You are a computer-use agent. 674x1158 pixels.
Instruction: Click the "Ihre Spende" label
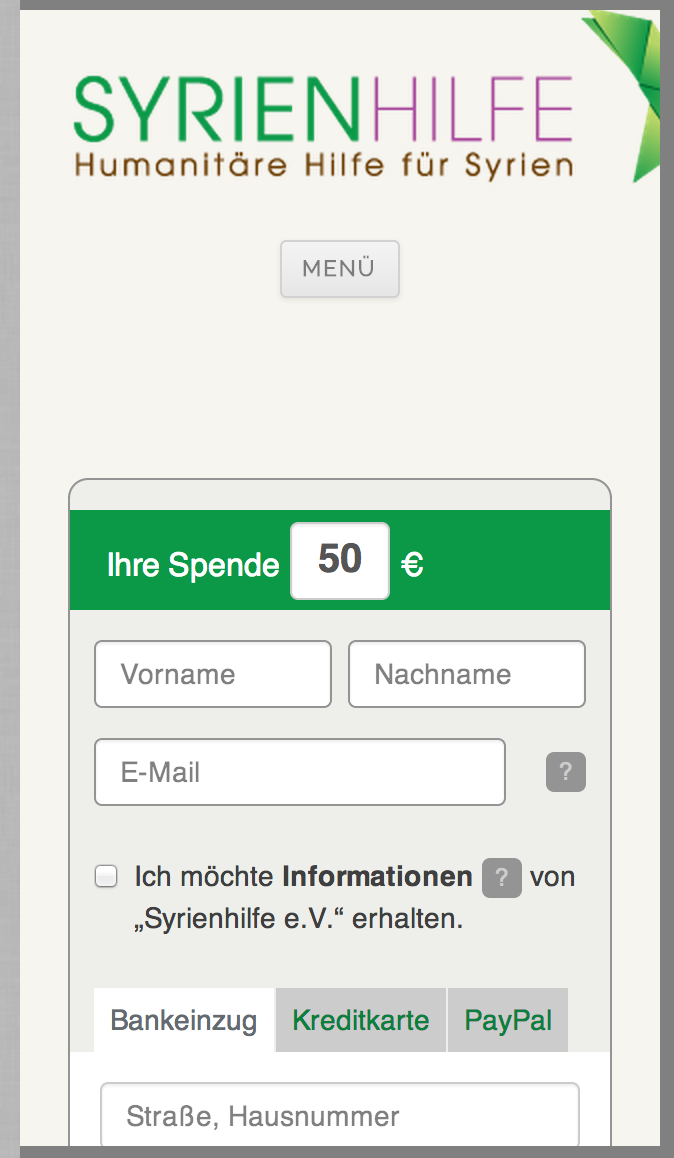tap(193, 565)
